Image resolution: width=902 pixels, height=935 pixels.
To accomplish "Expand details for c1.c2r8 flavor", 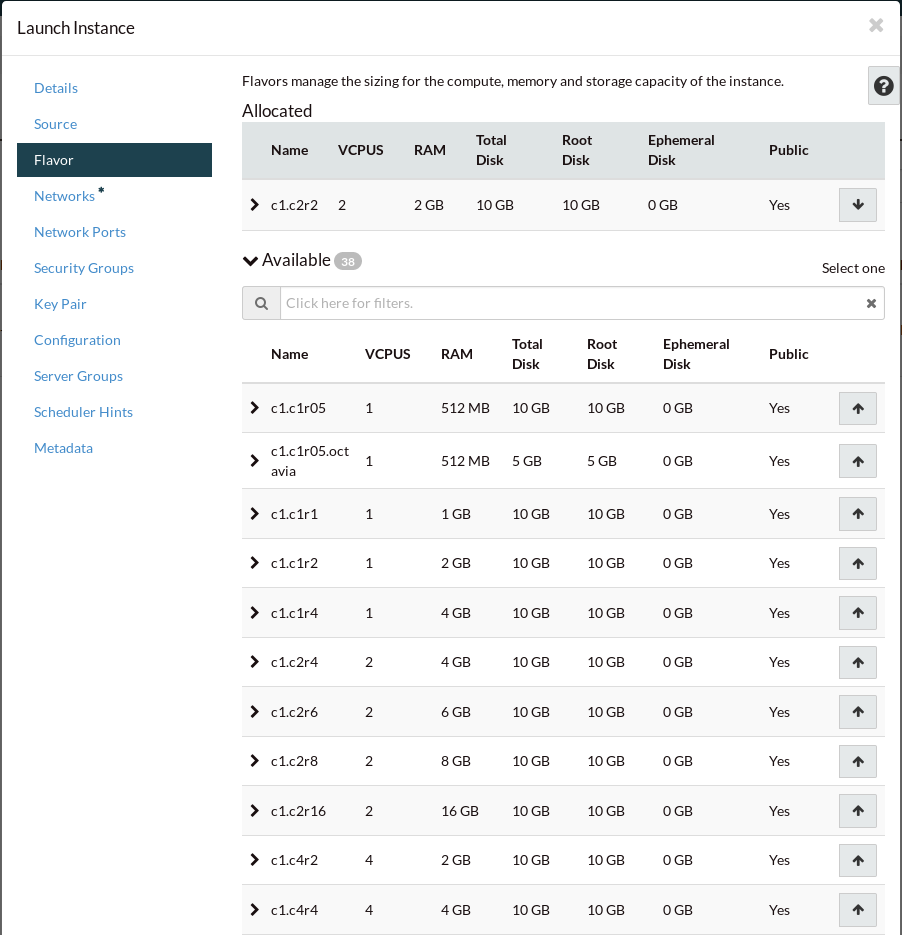I will (x=254, y=761).
